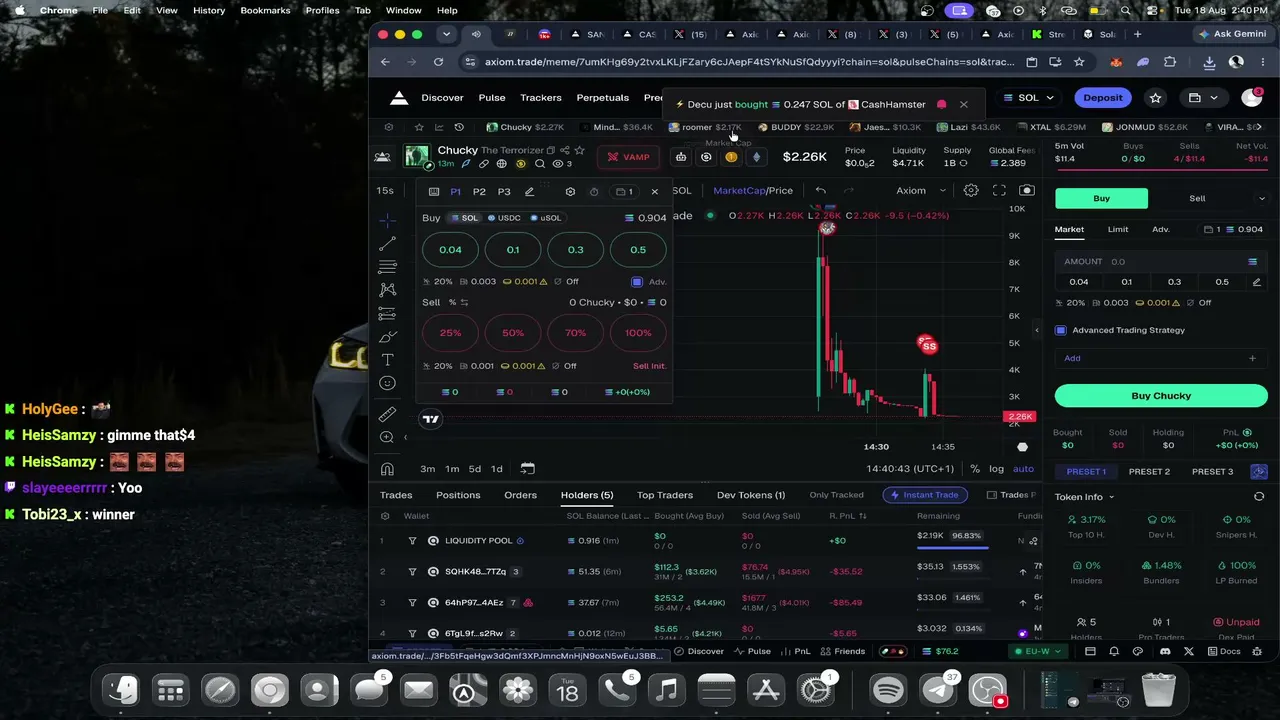Edit instant trade presets with pencil icon
Screen dimensions: 1280x720
(529, 191)
